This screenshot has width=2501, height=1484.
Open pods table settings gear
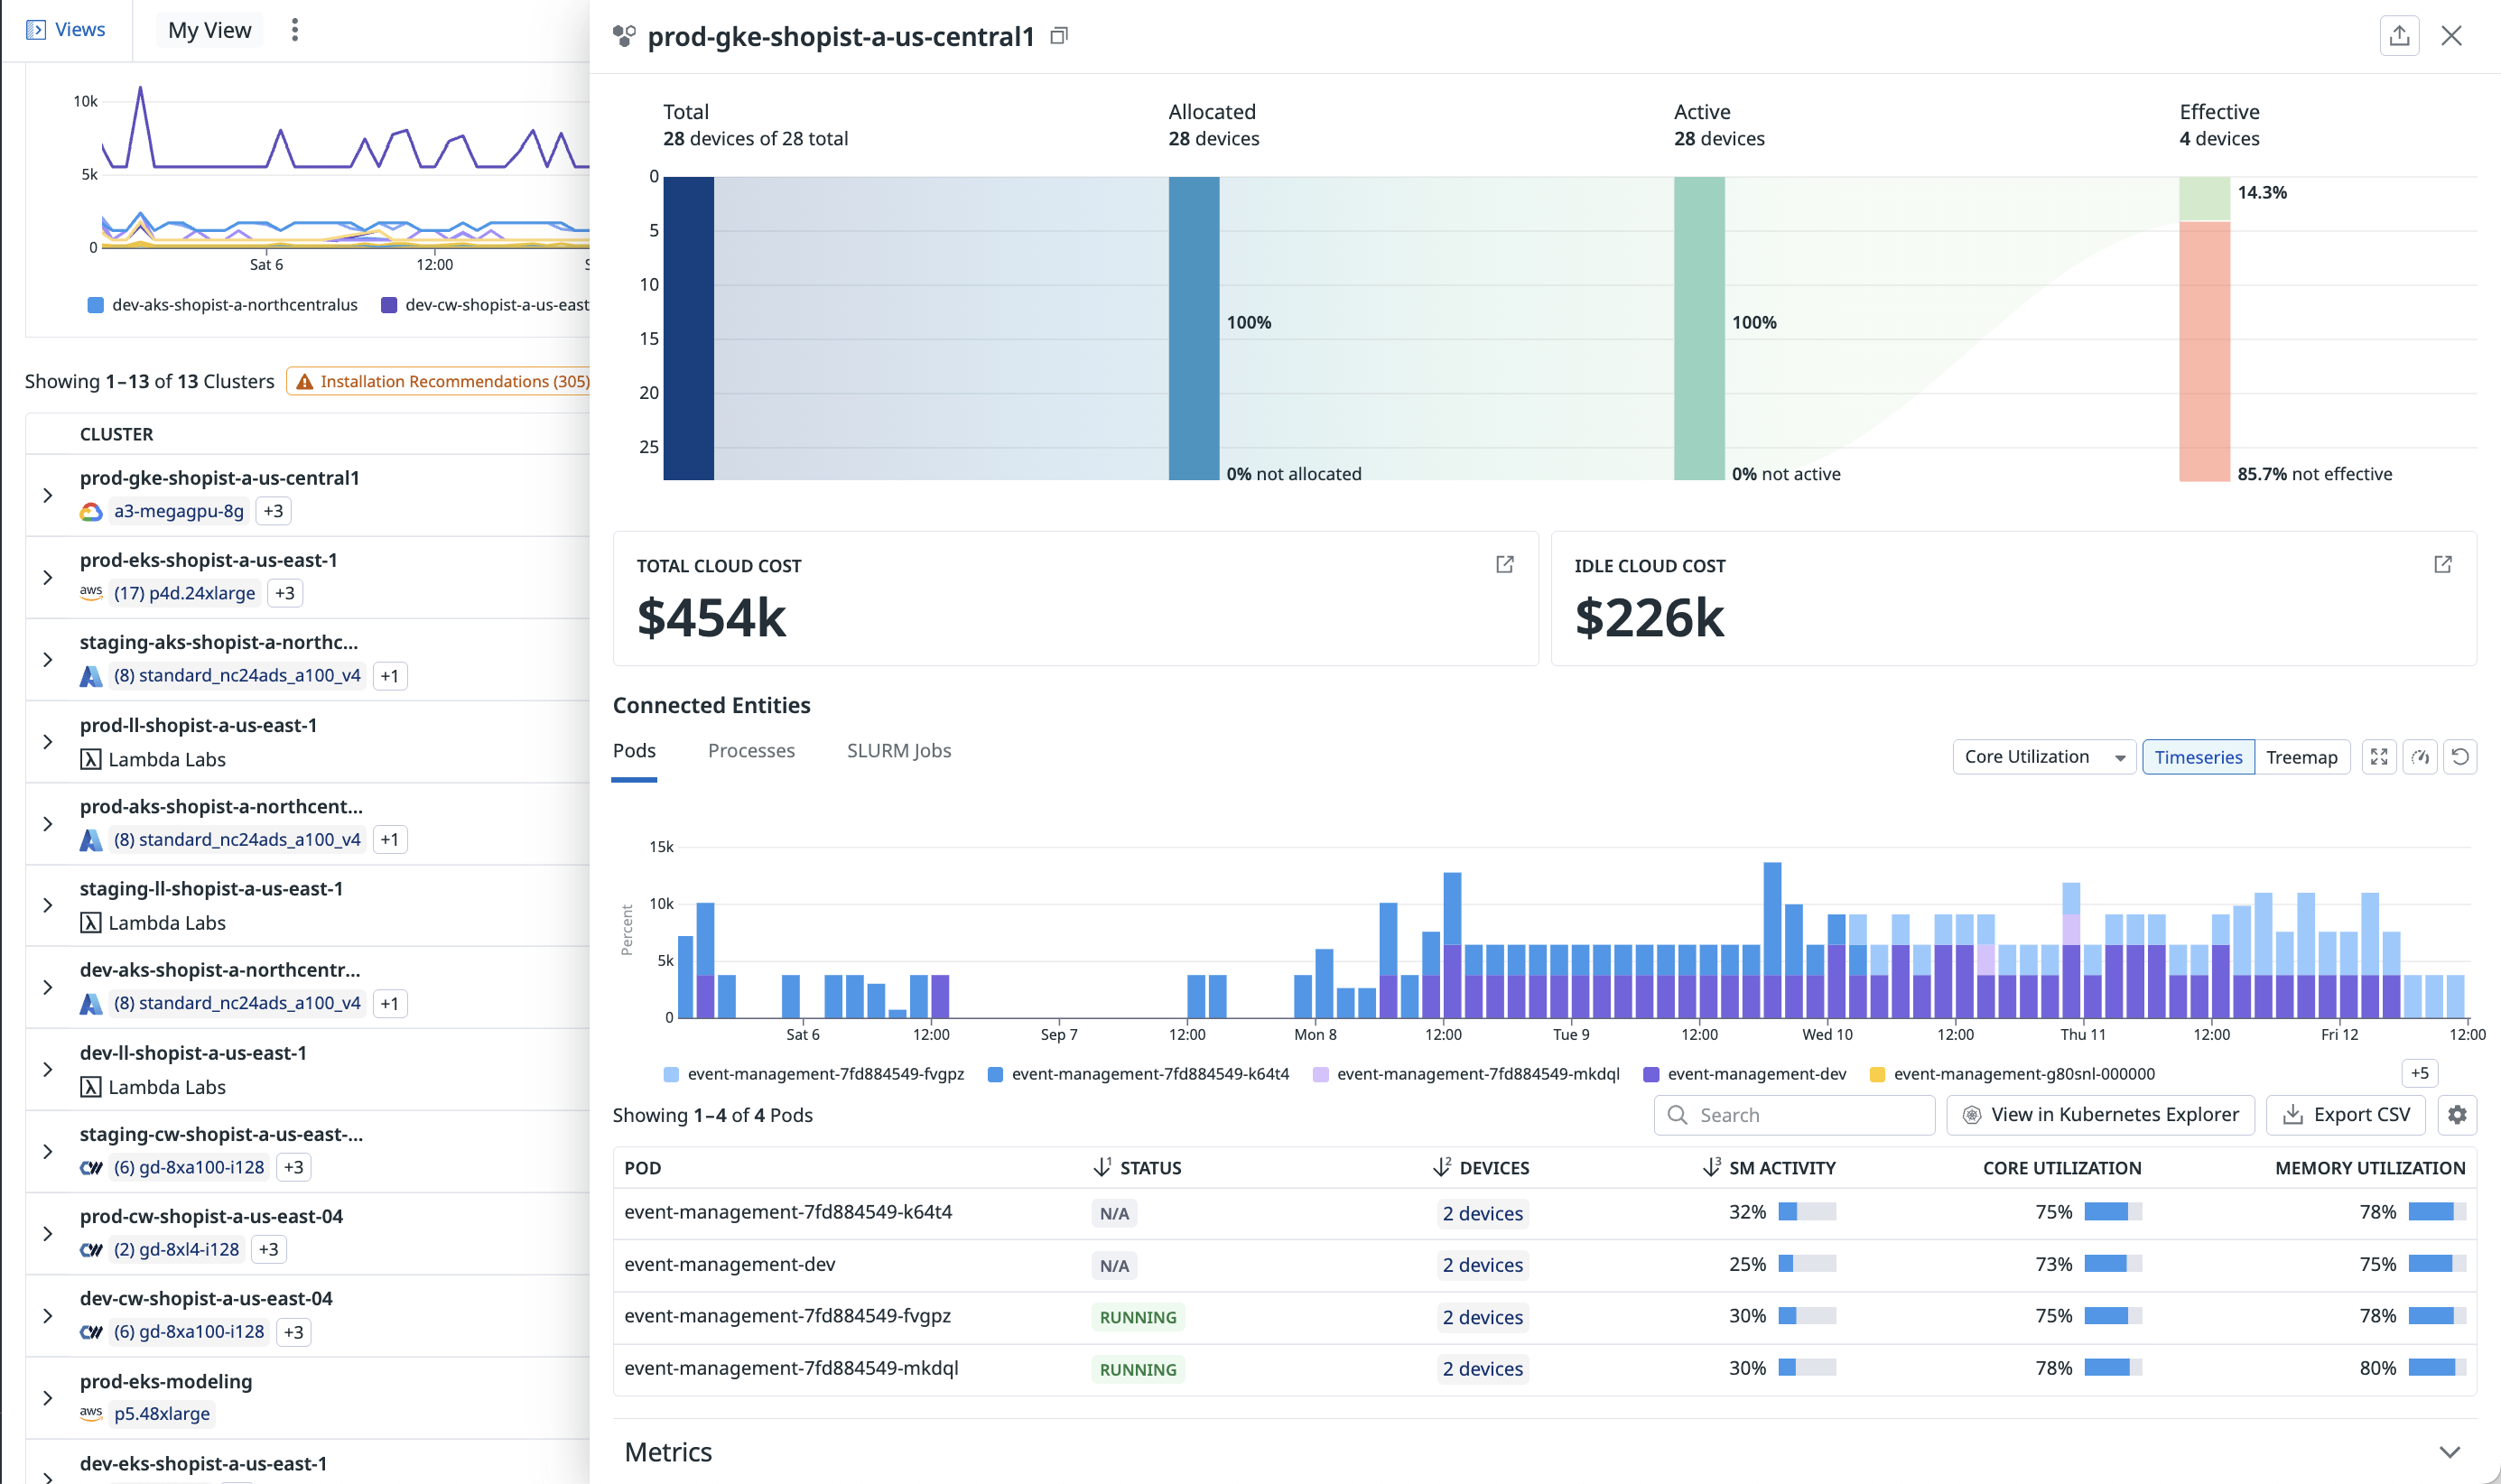2457,1114
